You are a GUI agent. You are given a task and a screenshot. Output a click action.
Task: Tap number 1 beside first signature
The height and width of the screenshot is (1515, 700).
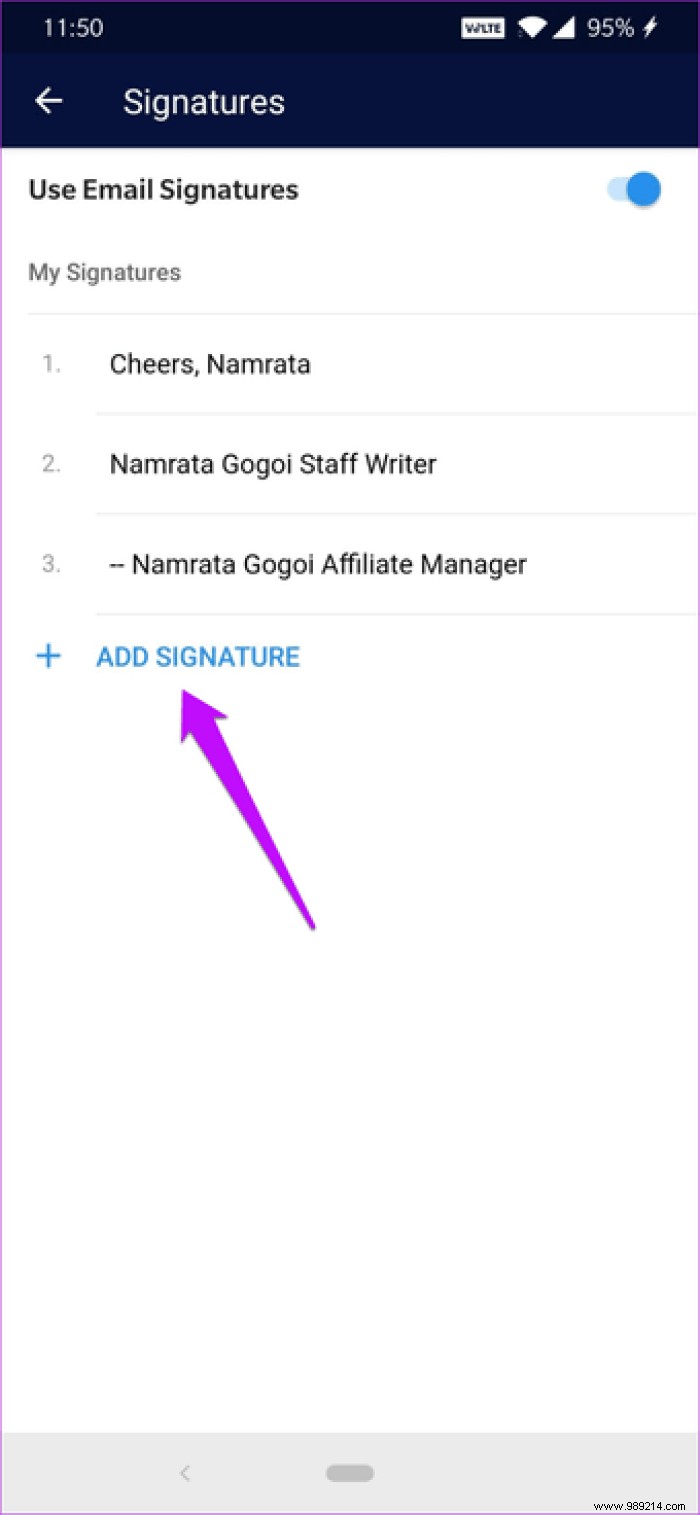pos(50,364)
